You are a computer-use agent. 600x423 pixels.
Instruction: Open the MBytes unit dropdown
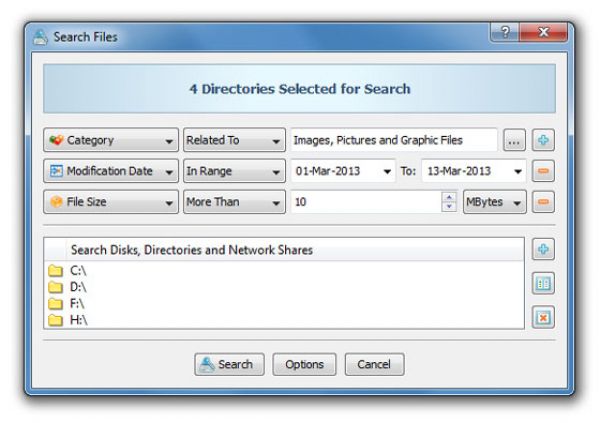494,202
